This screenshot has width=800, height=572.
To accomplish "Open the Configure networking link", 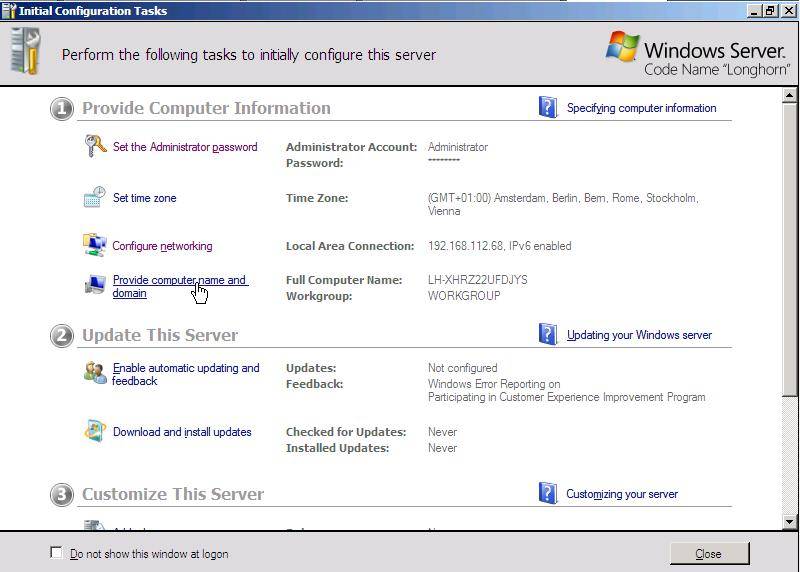I will tap(162, 246).
